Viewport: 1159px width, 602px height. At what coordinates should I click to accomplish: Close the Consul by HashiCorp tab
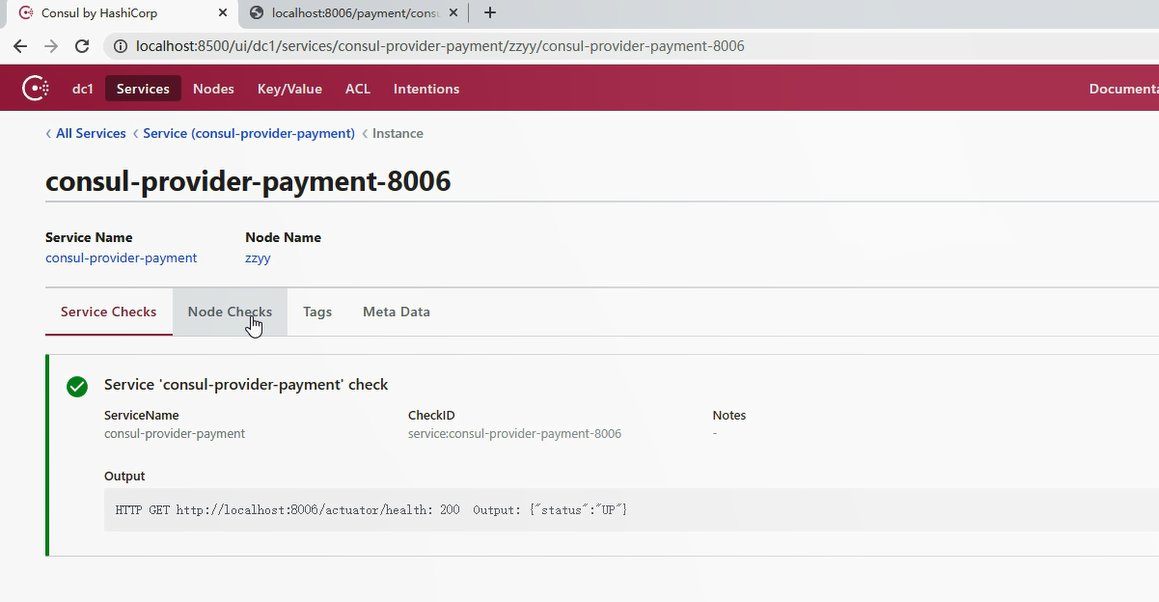click(222, 13)
